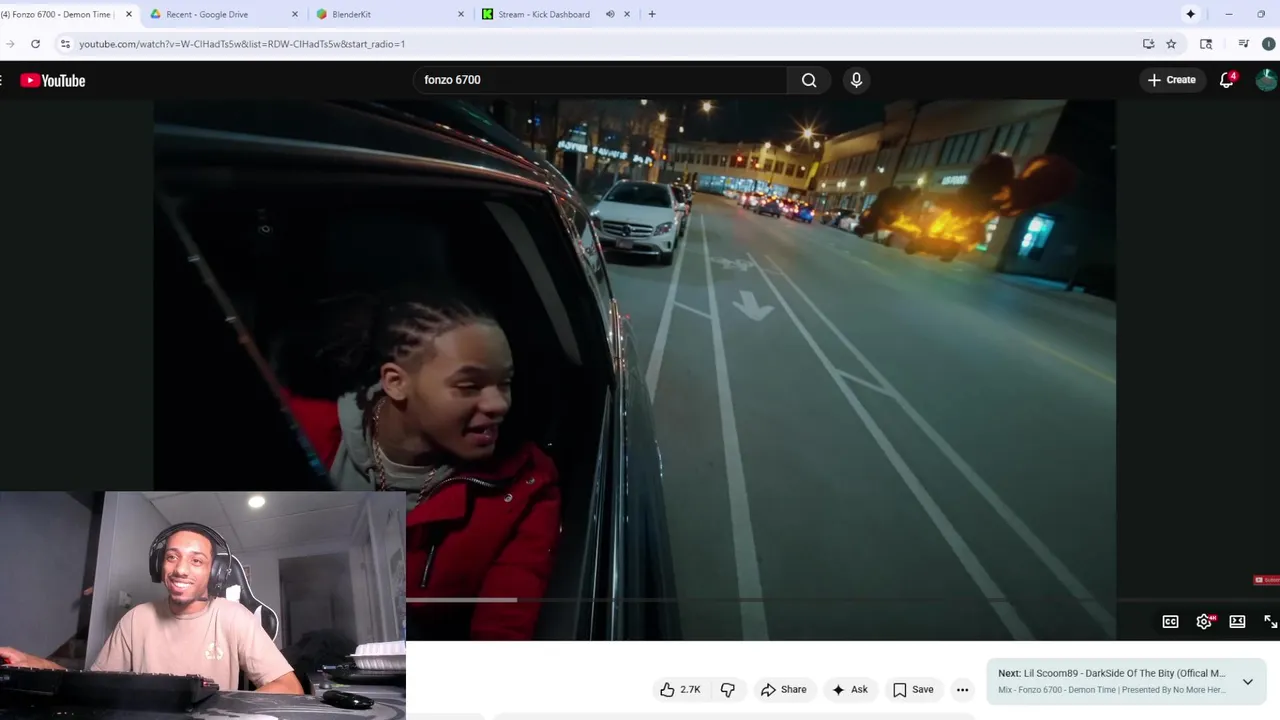Open Gemini sparkle button in title bar
This screenshot has width=1280, height=720.
[1190, 14]
